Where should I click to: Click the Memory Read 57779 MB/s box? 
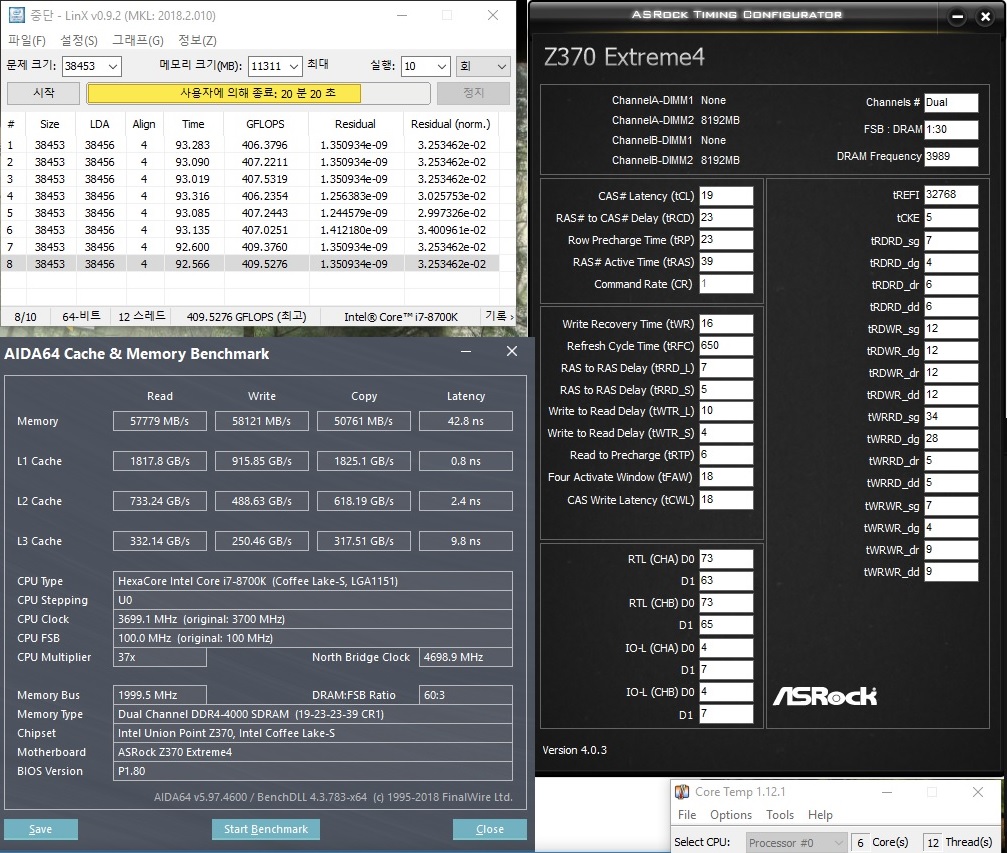(159, 421)
